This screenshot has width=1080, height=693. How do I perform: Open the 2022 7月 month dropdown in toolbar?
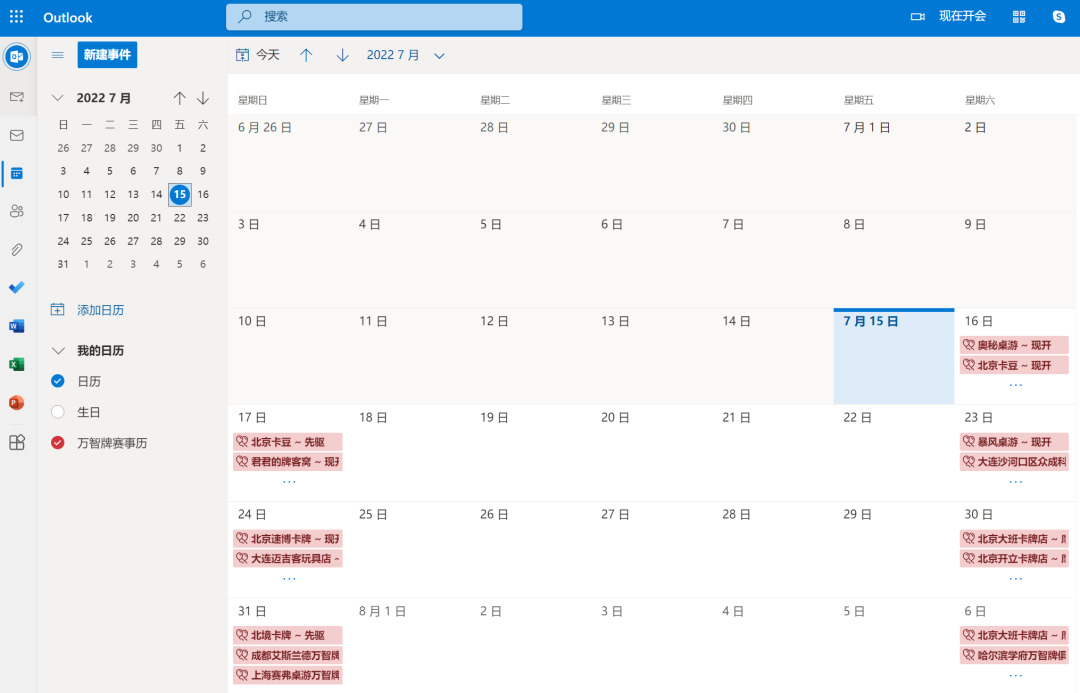[x=439, y=56]
